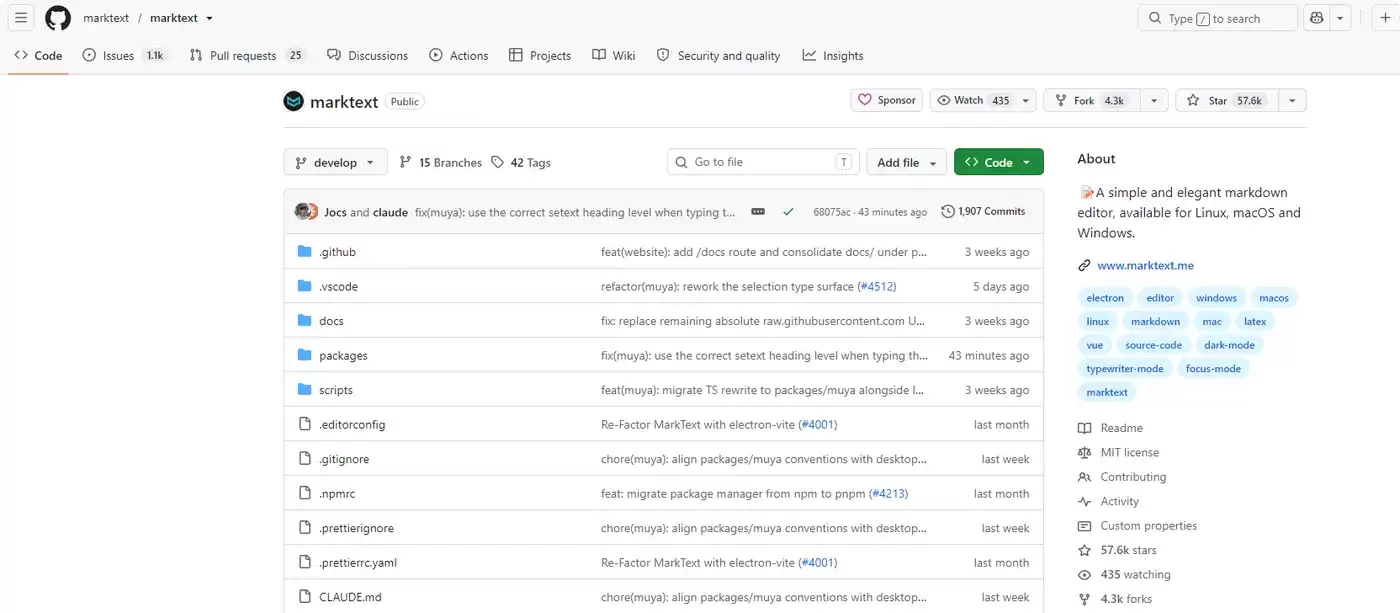View the 1,907 Commits history
The image size is (1400, 613).
983,211
